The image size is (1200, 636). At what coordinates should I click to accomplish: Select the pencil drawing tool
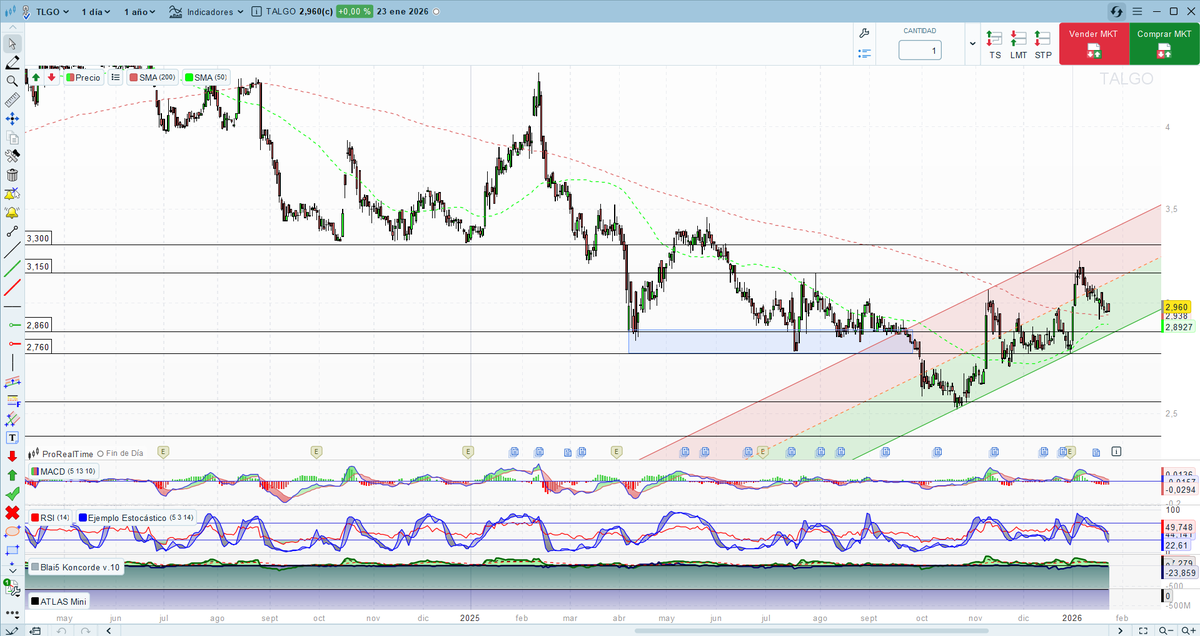pyautogui.click(x=12, y=62)
